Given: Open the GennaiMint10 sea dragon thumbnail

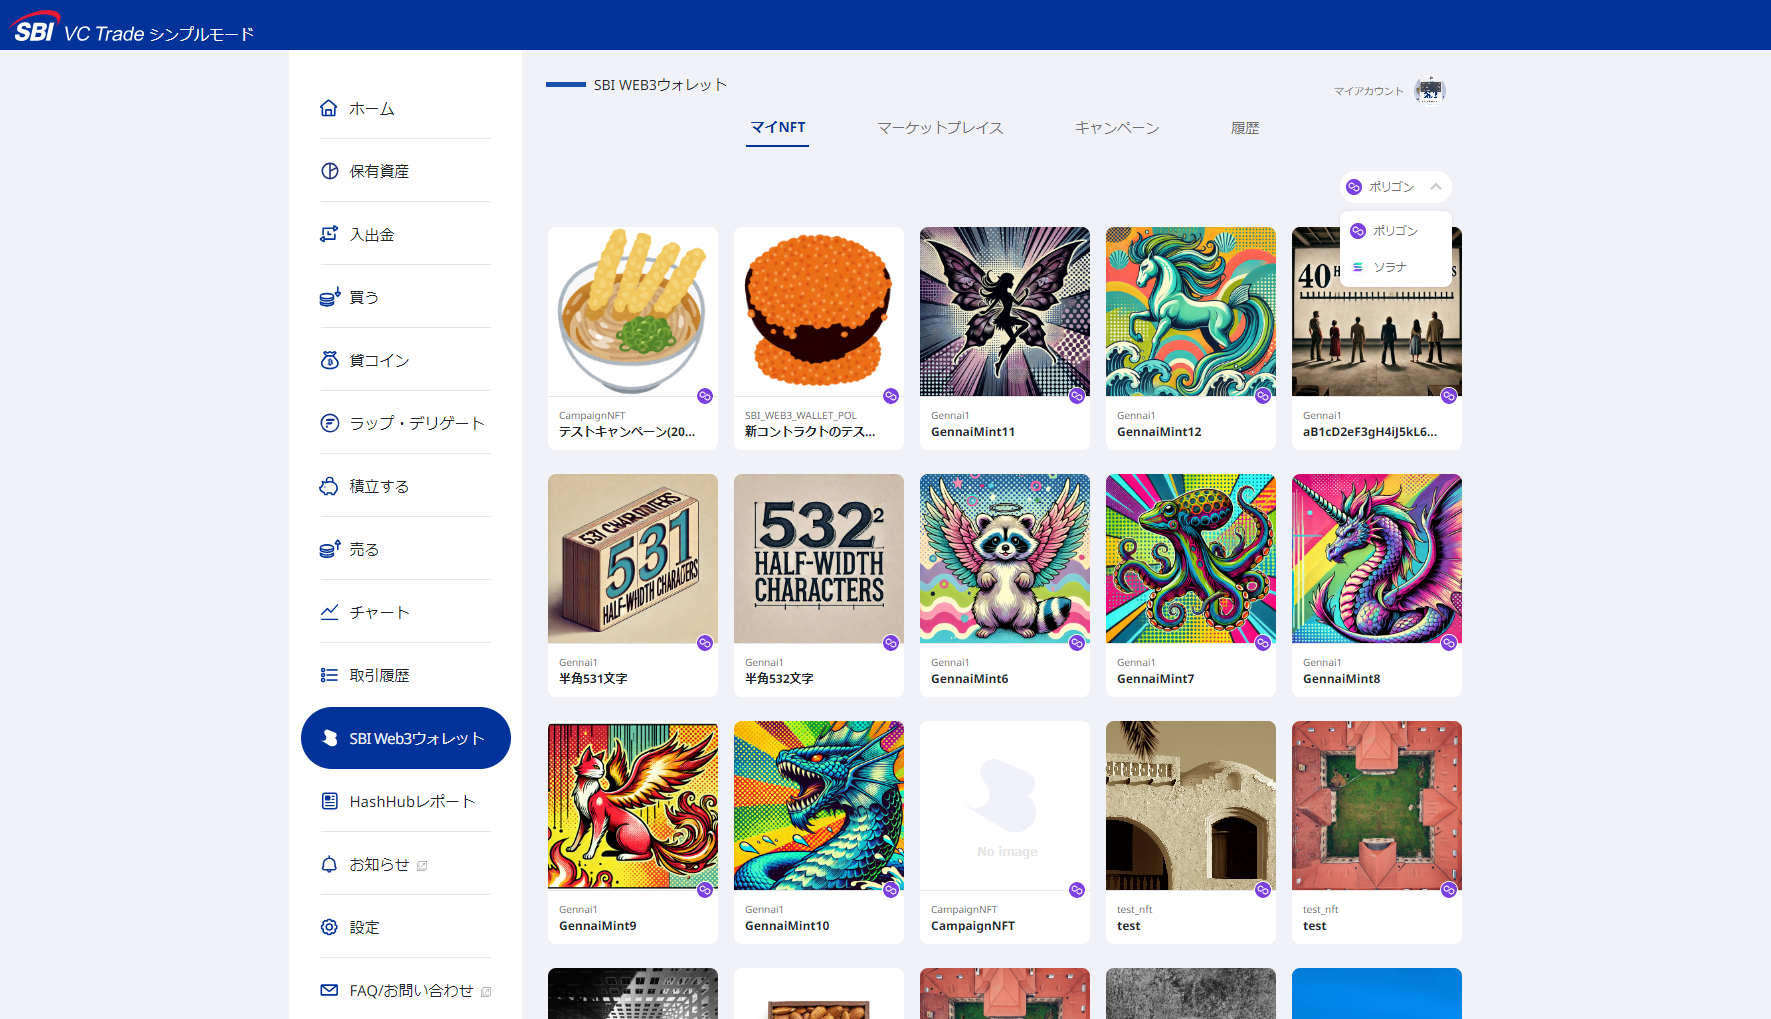Looking at the screenshot, I should 819,805.
